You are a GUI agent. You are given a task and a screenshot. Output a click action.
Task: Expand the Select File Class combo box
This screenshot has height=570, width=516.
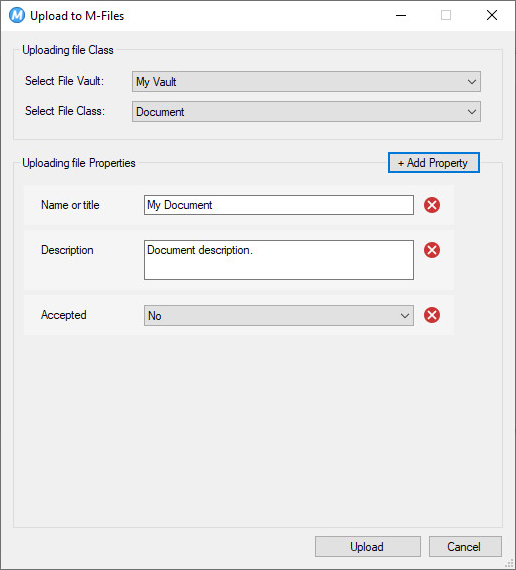[306, 112]
